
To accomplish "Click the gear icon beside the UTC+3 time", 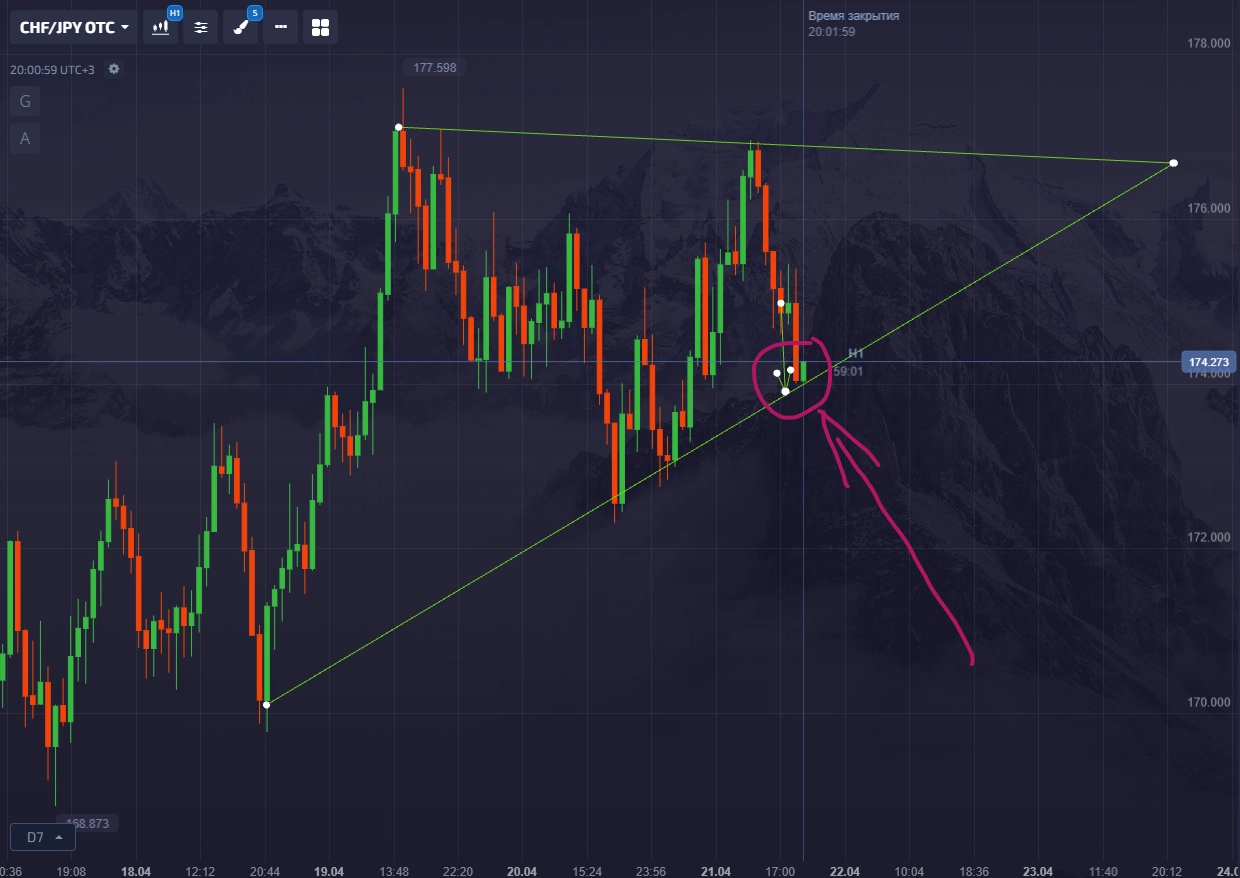I will (114, 69).
